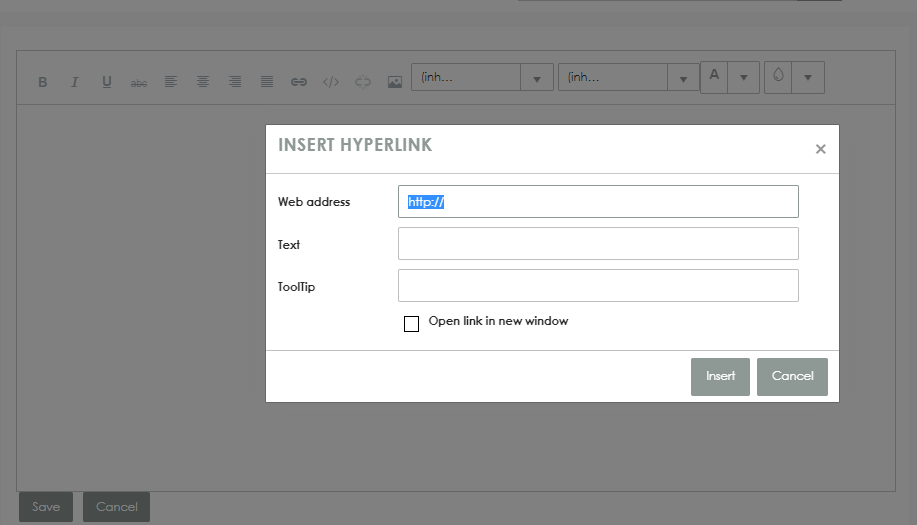Apply strikethrough formatting in toolbar
The image size is (917, 525).
tap(139, 83)
